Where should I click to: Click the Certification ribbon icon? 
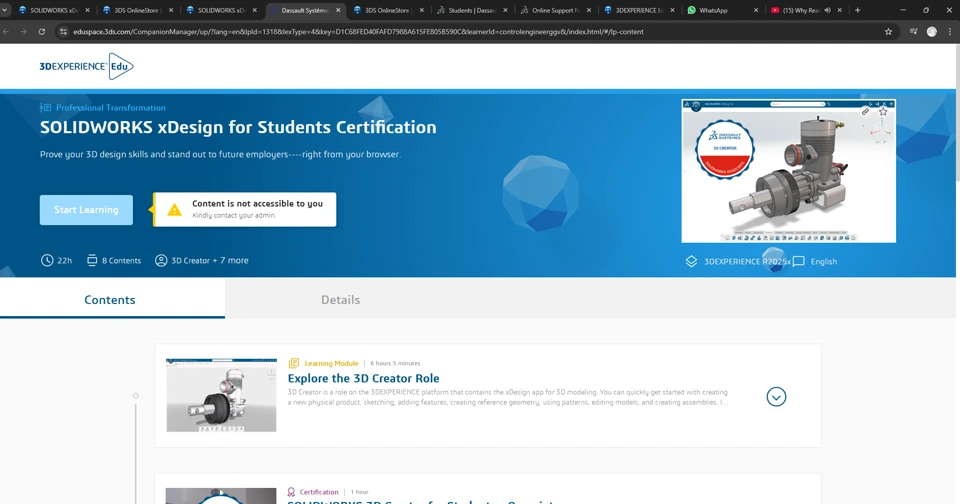pyautogui.click(x=291, y=492)
